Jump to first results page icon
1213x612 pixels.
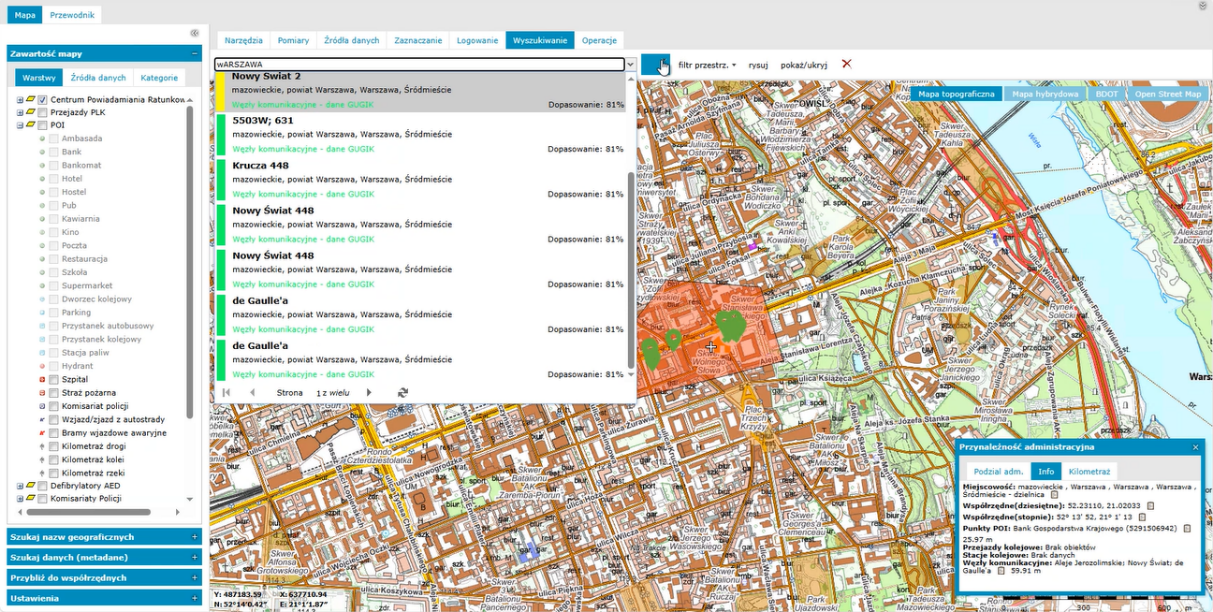coord(226,393)
